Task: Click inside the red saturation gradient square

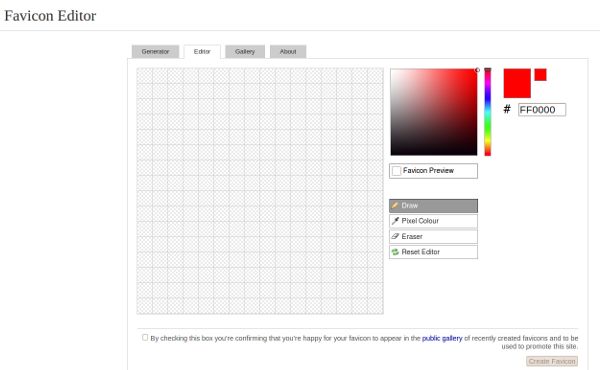Action: (x=434, y=112)
